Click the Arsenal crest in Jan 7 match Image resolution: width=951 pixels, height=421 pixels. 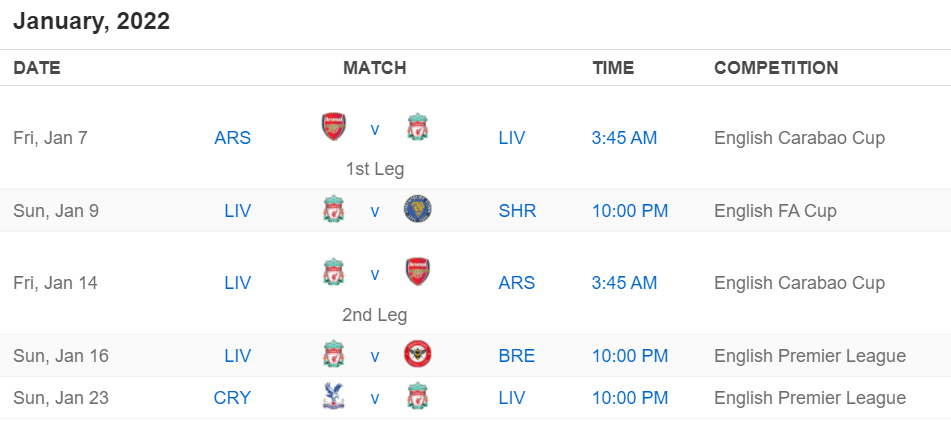click(334, 127)
